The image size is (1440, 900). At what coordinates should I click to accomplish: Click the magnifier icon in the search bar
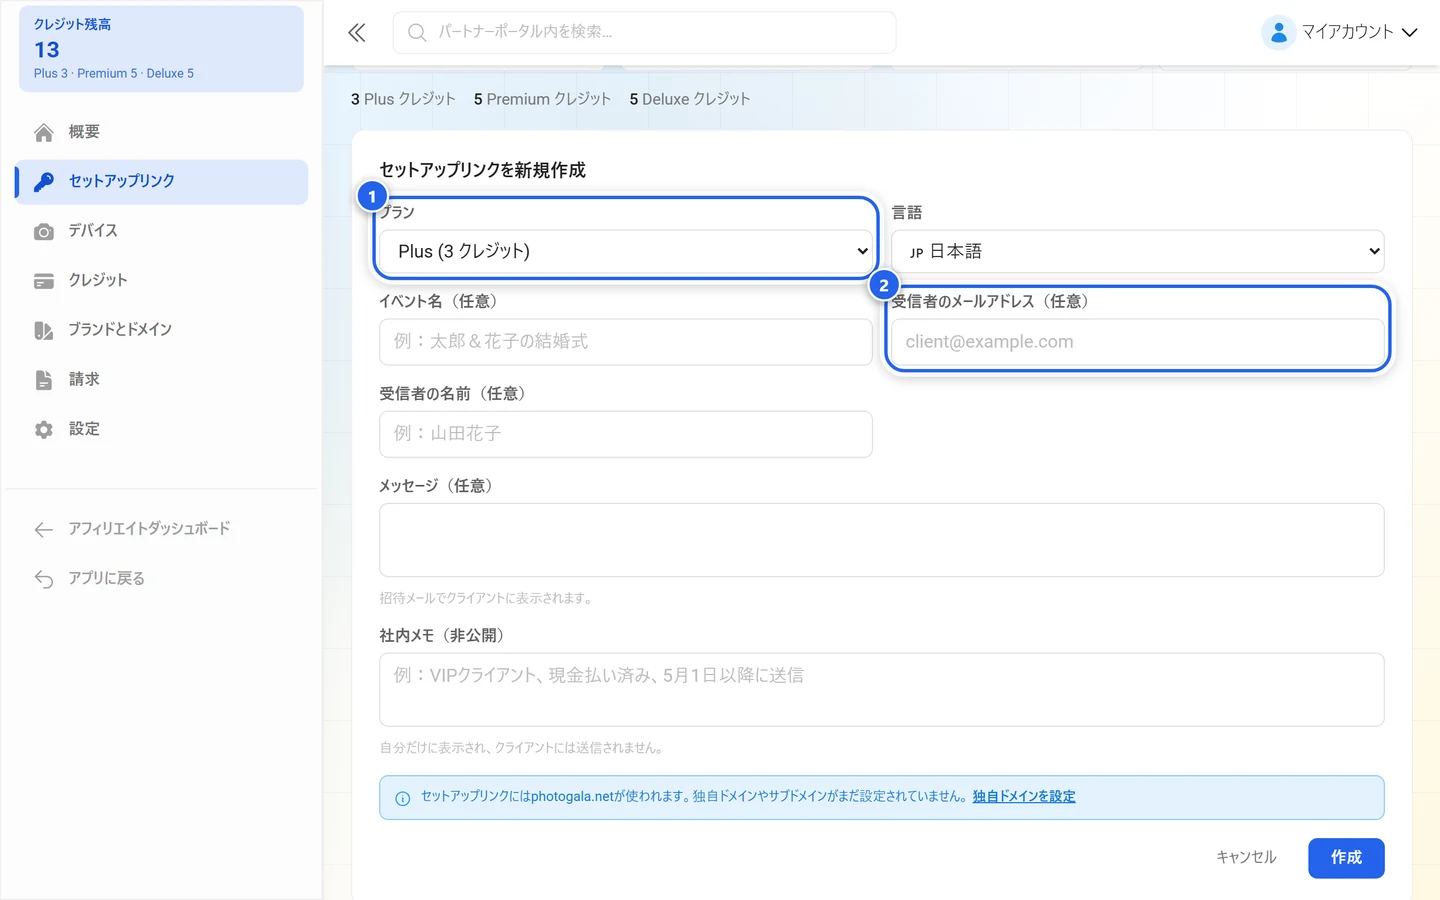(417, 33)
